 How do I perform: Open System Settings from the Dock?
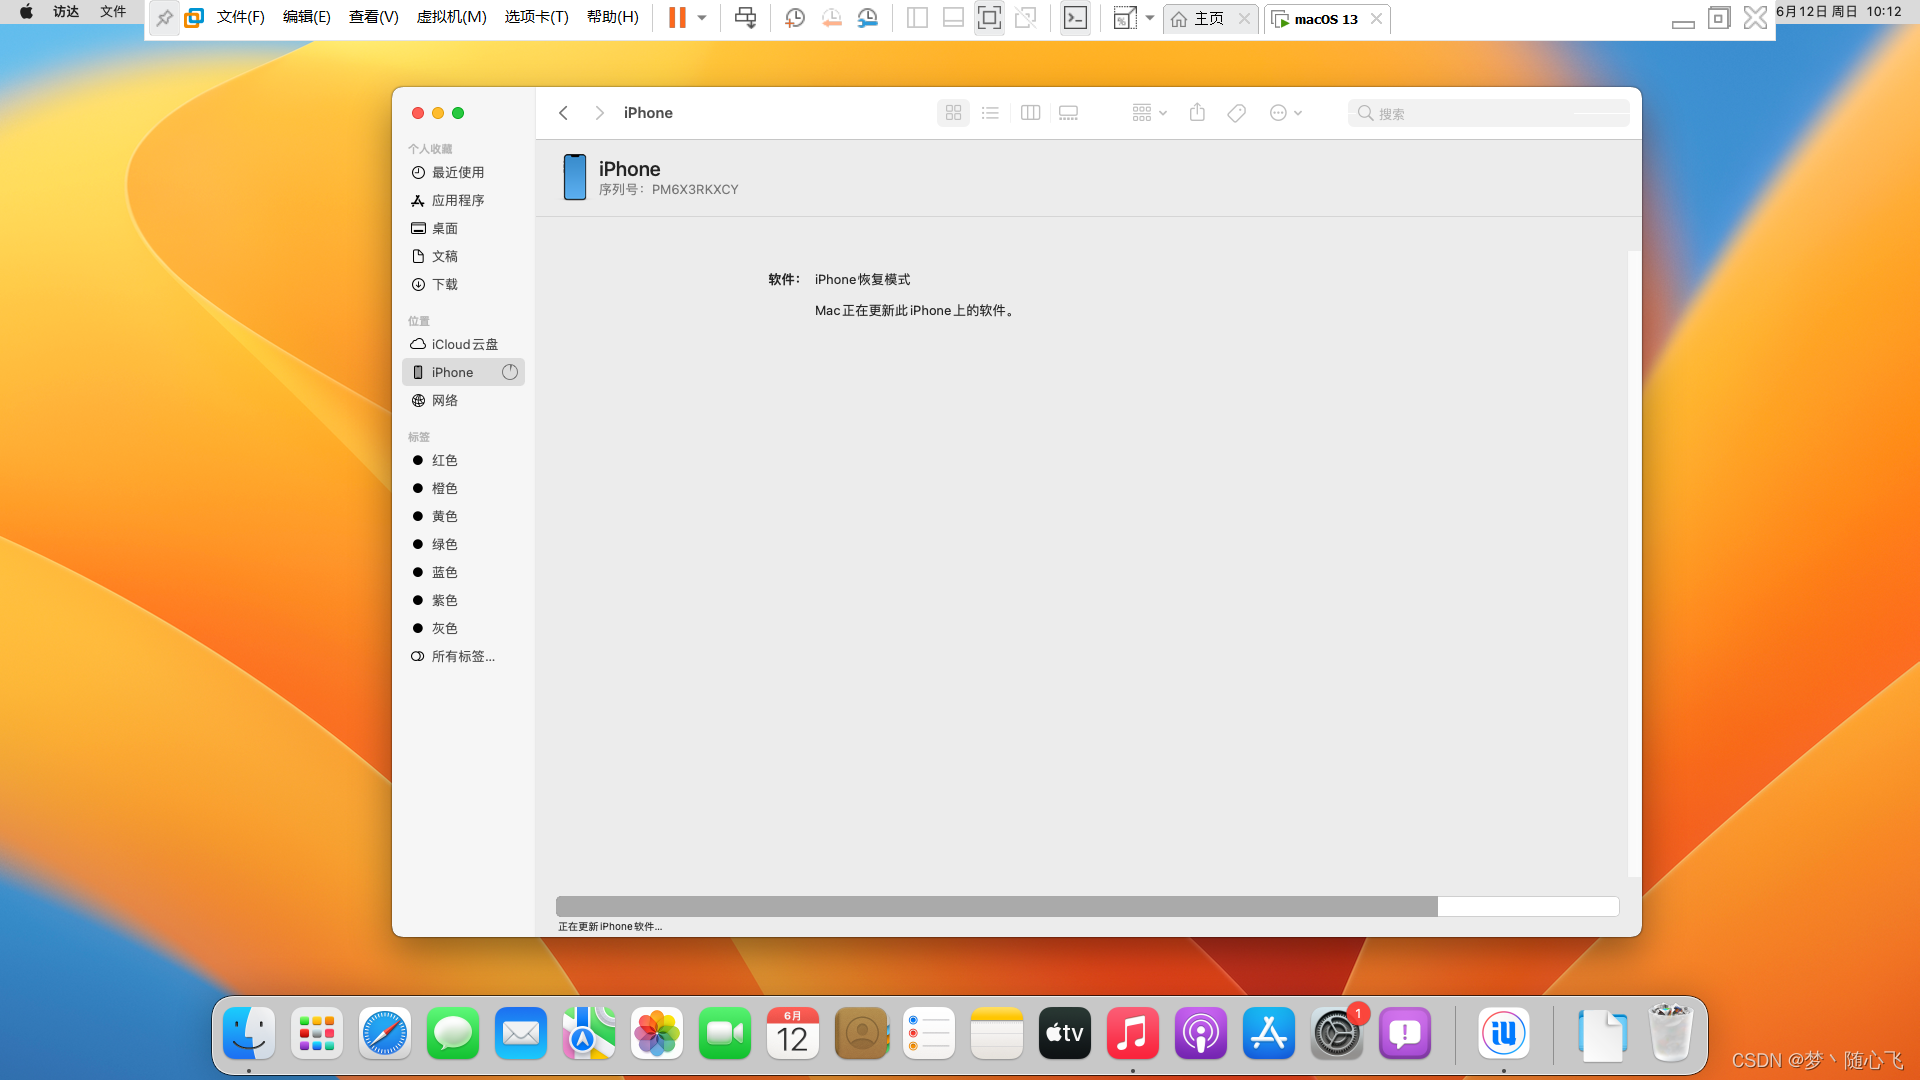pos(1337,1034)
